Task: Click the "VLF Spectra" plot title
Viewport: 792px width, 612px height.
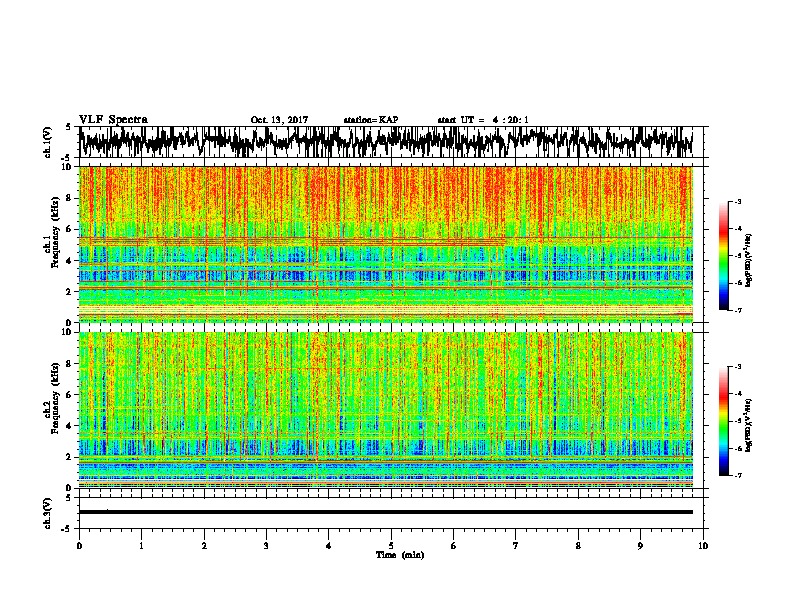Action: point(113,120)
